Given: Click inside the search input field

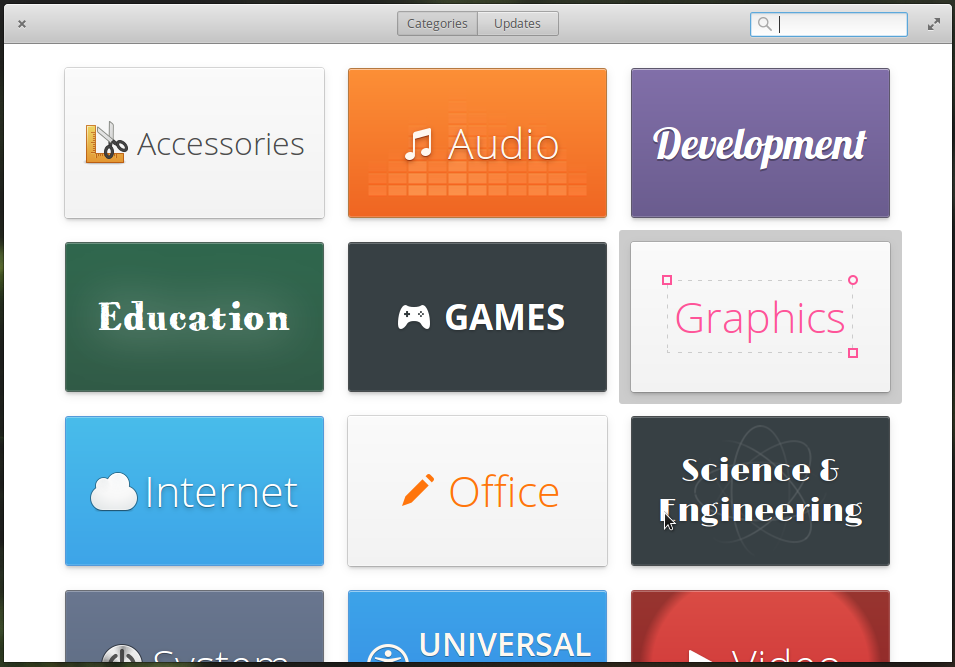Looking at the screenshot, I should pyautogui.click(x=838, y=24).
